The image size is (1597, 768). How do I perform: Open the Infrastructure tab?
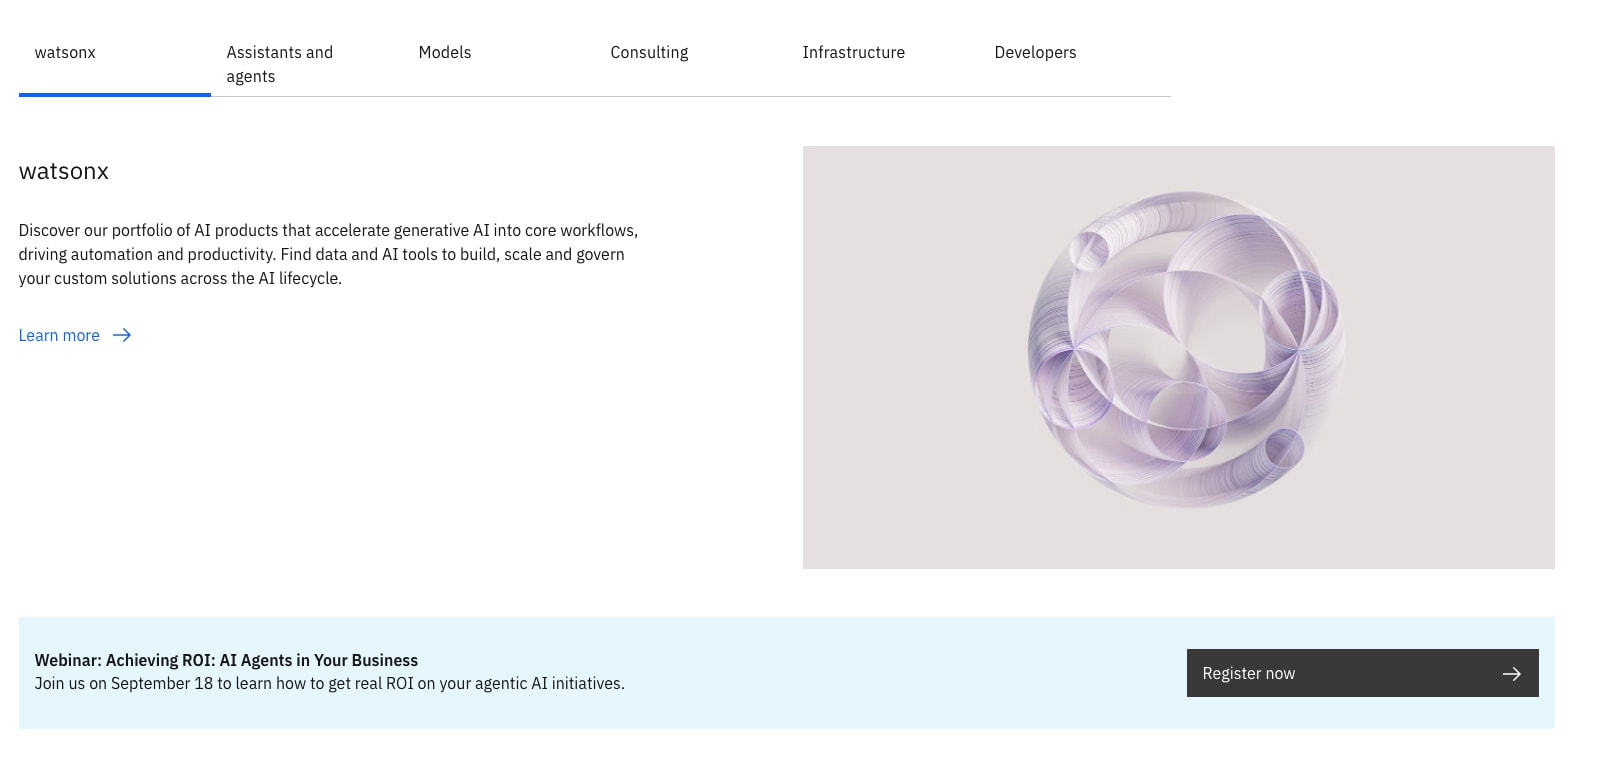pyautogui.click(x=882, y=63)
